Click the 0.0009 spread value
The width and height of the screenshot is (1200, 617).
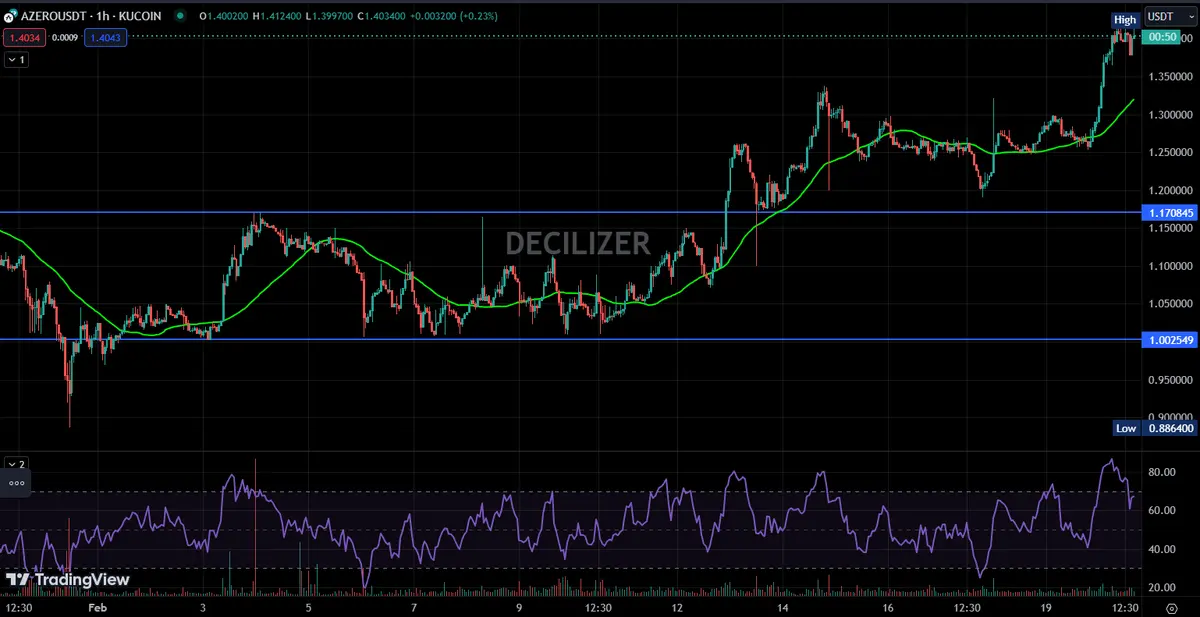tap(63, 38)
